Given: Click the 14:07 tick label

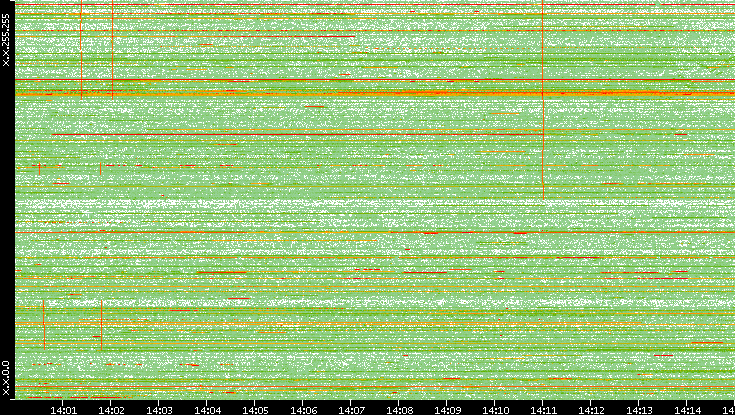Looking at the screenshot, I should [351, 410].
